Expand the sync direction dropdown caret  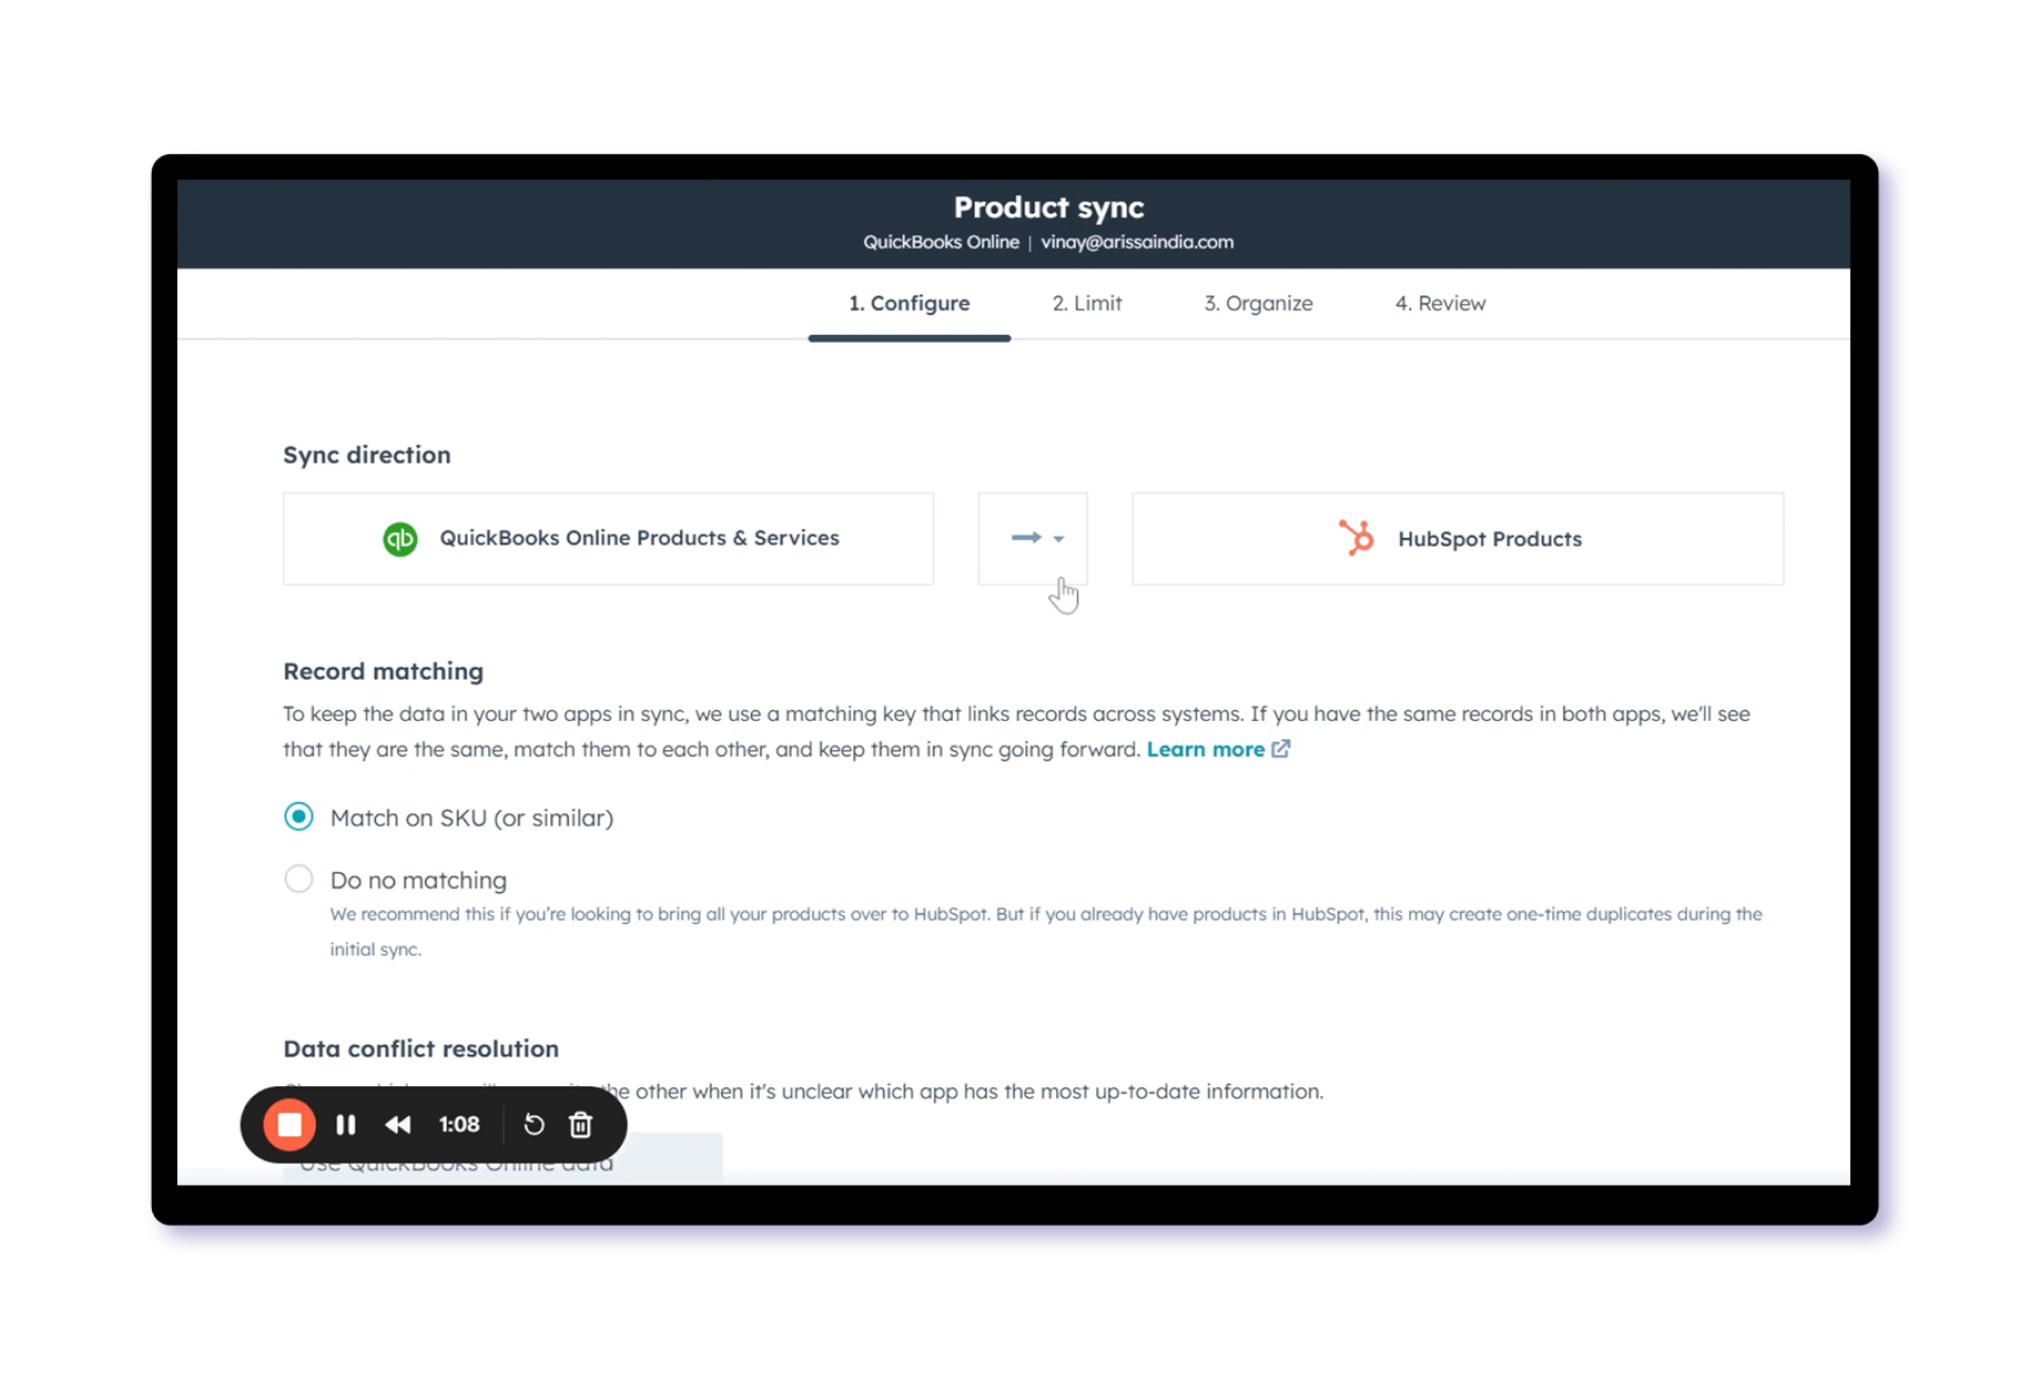pos(1058,538)
